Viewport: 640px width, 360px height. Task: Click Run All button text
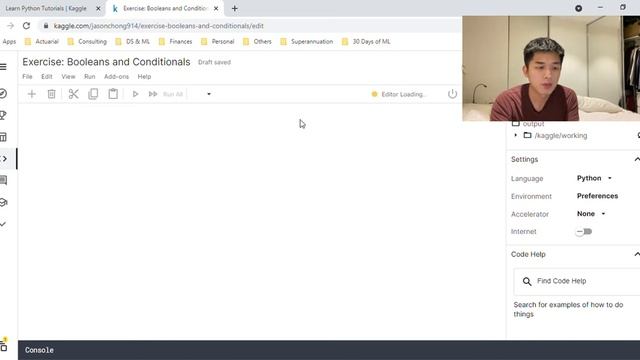[173, 94]
